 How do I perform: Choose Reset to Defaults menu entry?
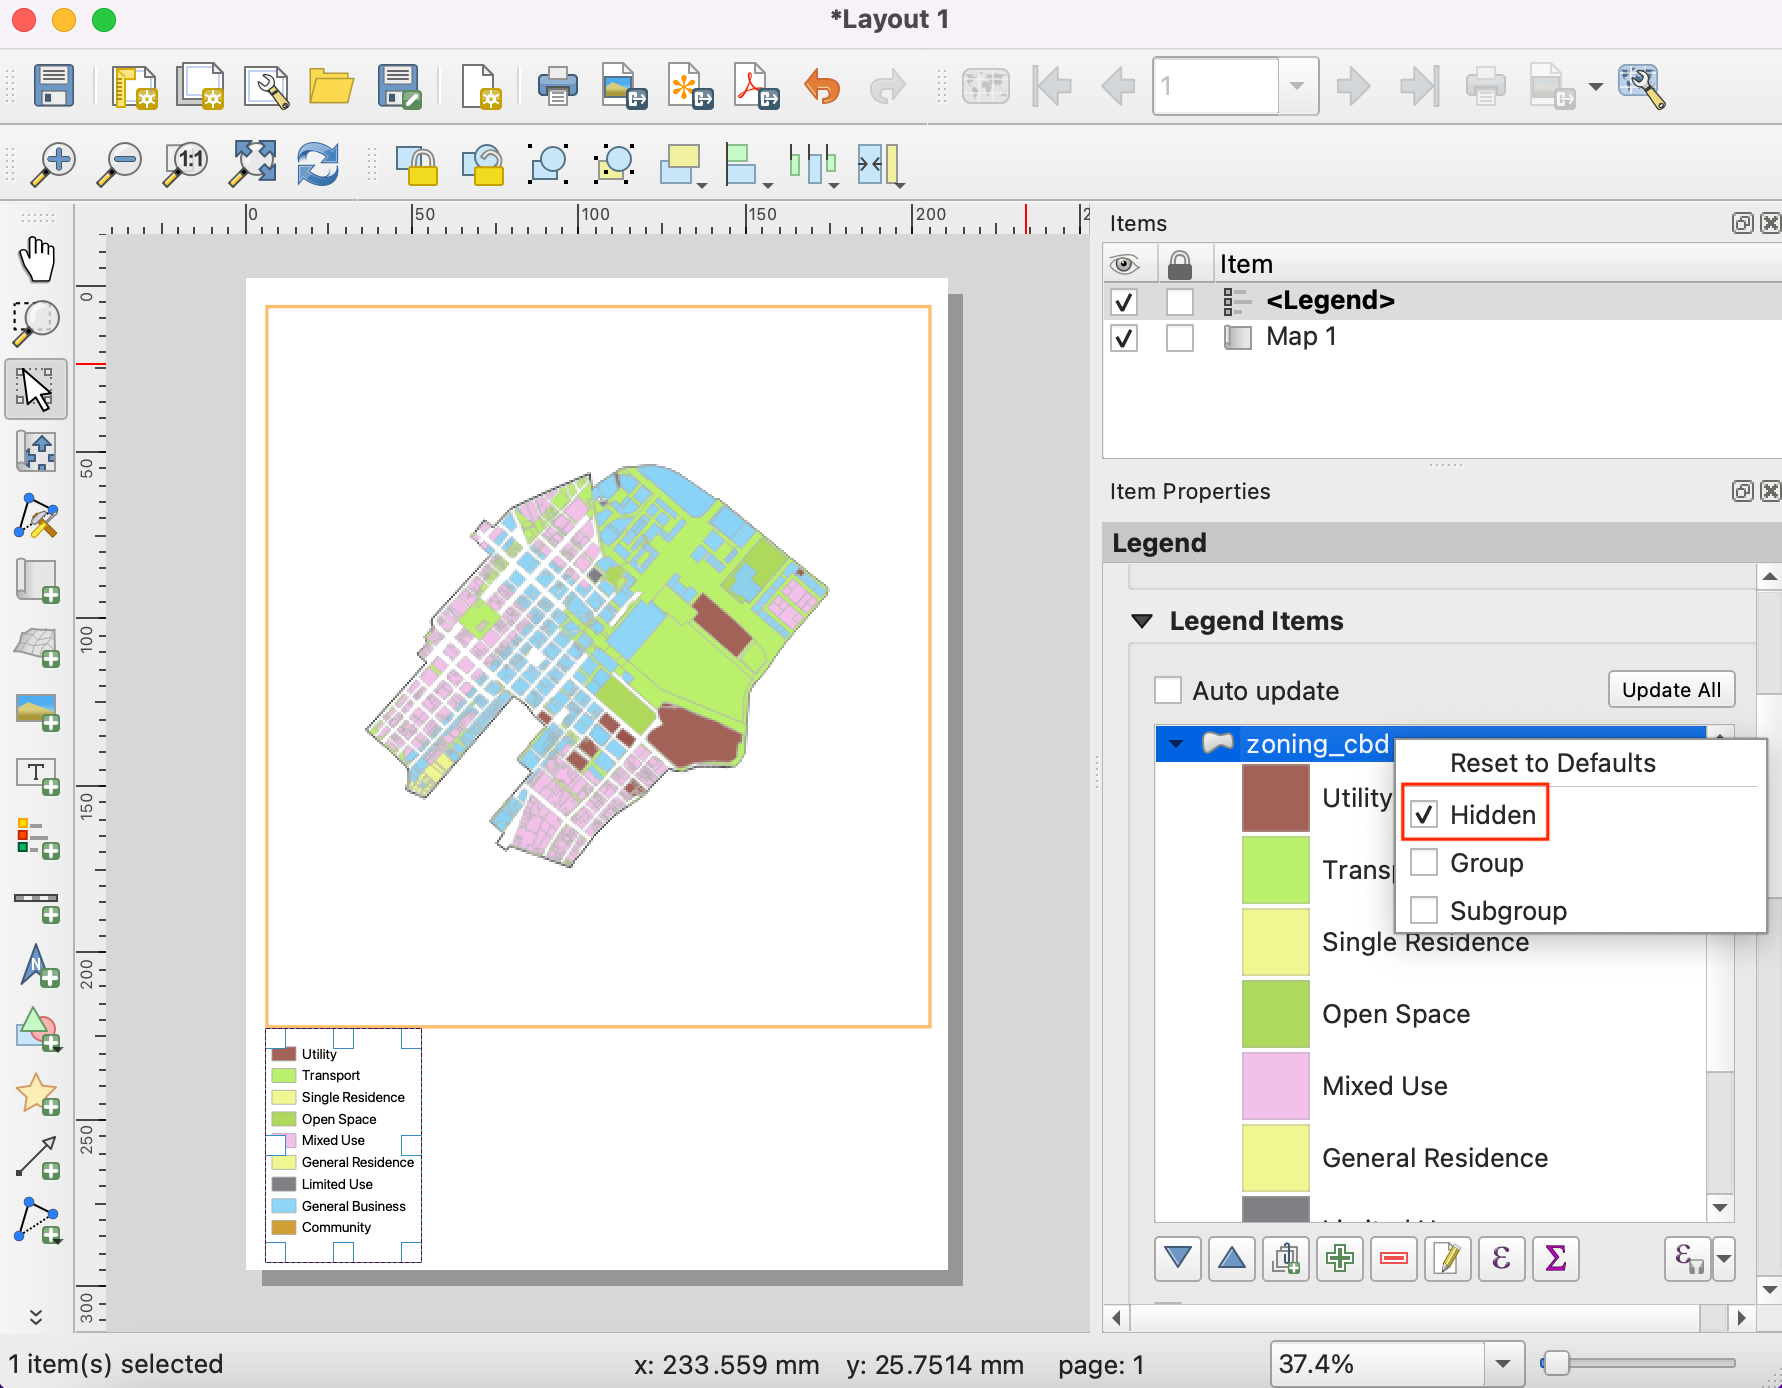[1552, 763]
